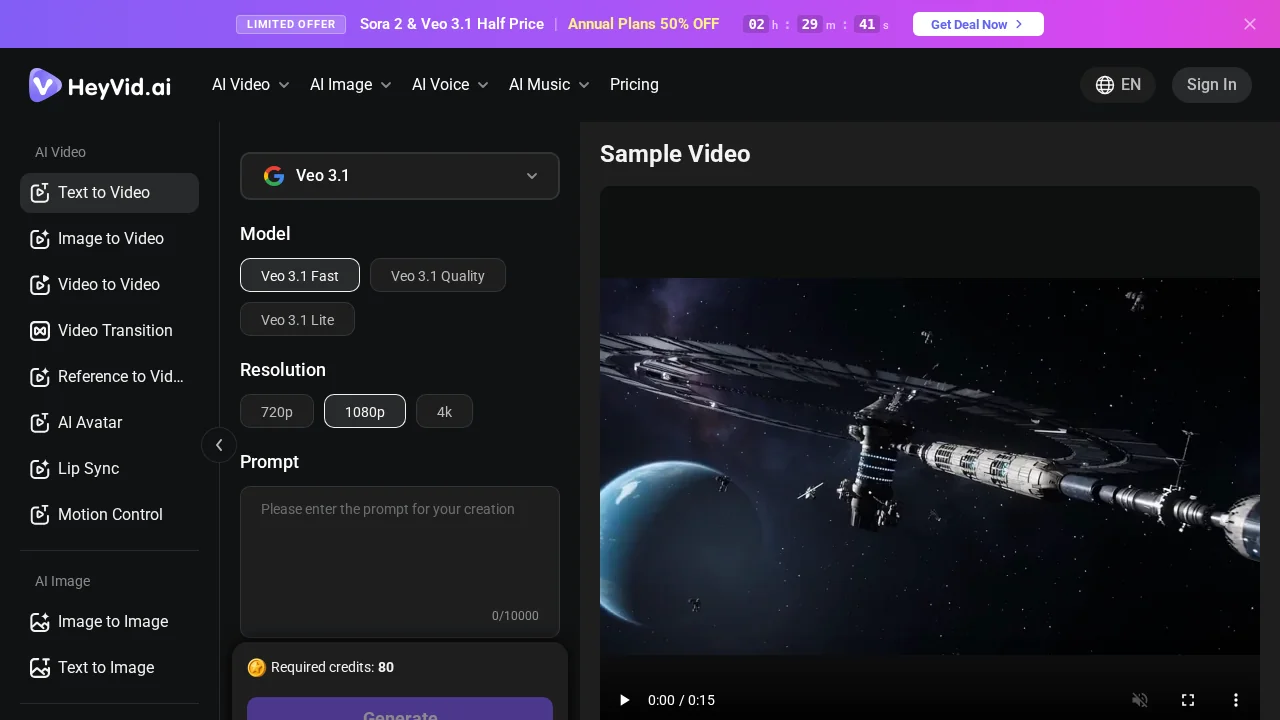Click the Get Deal Now button

pyautogui.click(x=978, y=24)
